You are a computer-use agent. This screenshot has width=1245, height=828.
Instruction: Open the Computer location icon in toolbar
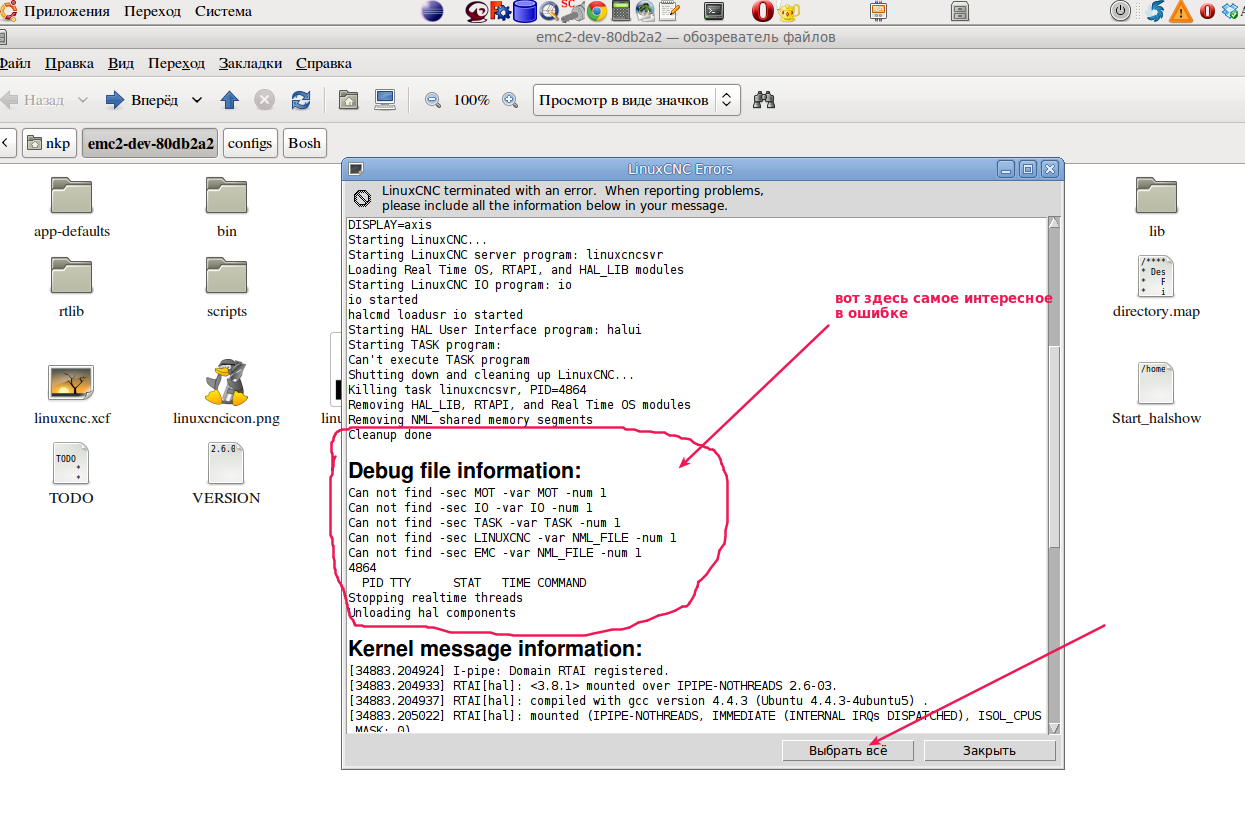coord(385,100)
